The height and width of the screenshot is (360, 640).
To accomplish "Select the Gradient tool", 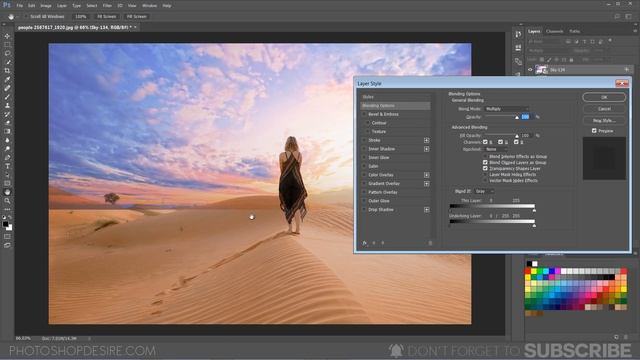I will [x=7, y=131].
